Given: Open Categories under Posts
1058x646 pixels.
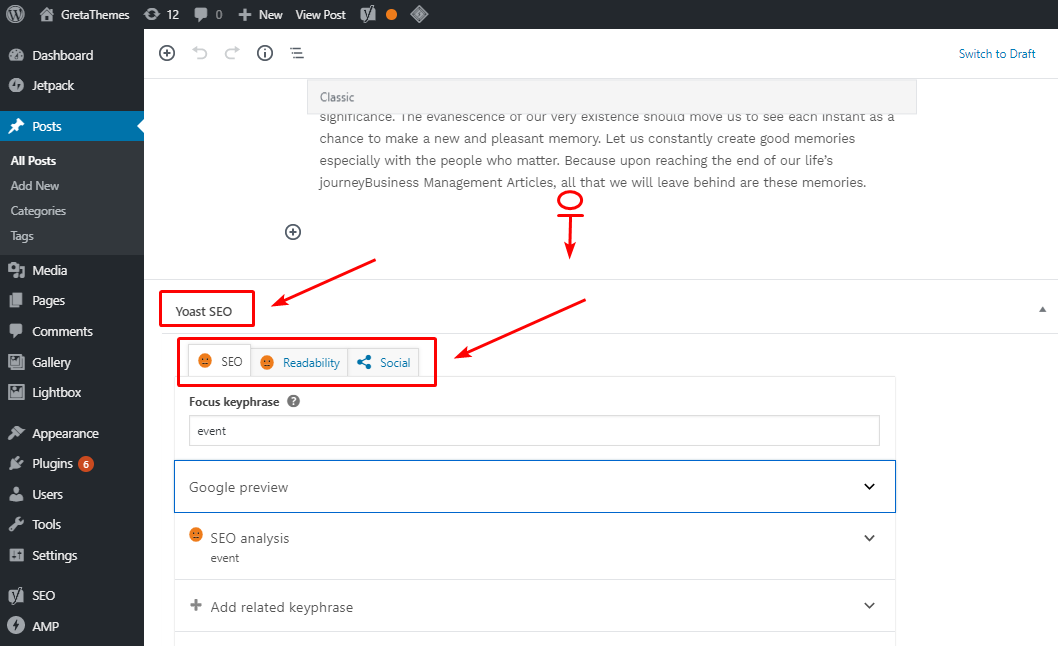Looking at the screenshot, I should pos(38,211).
